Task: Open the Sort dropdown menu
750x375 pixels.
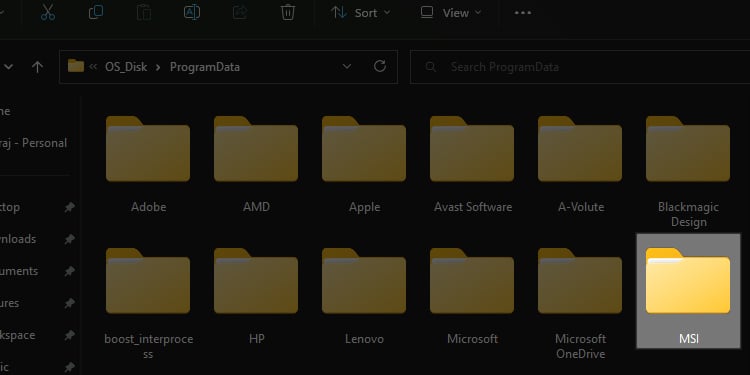Action: 361,13
